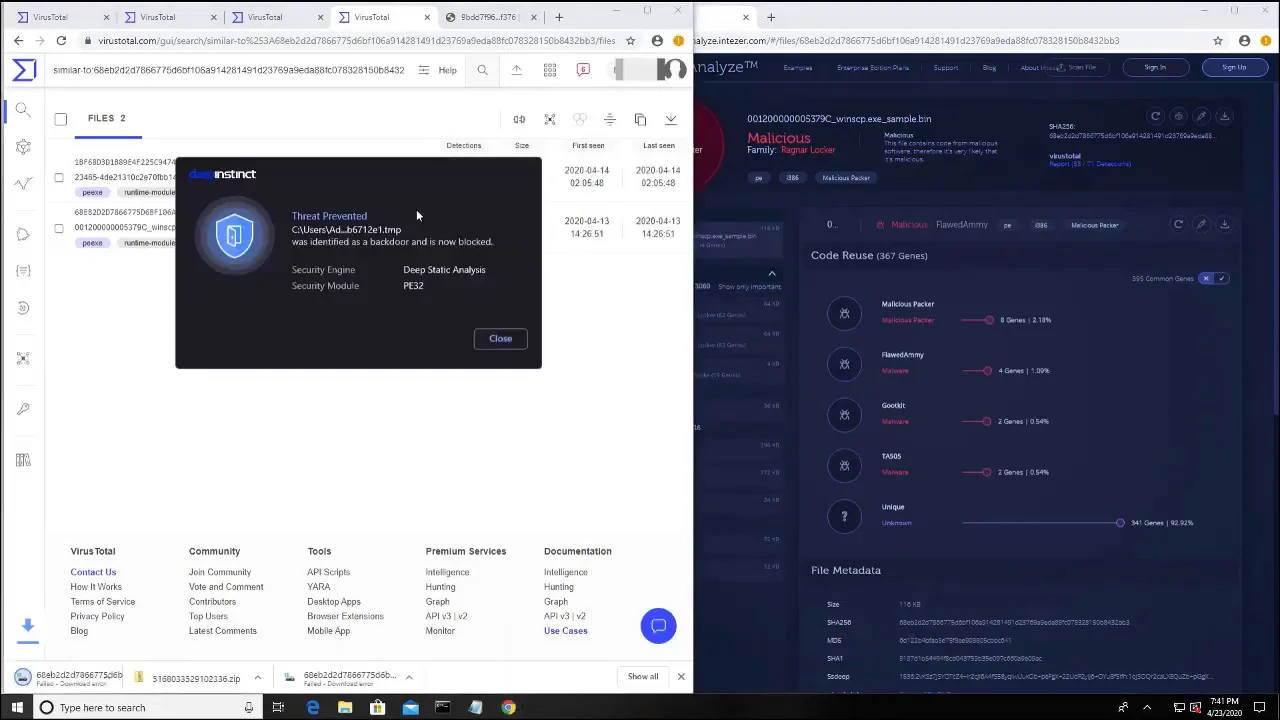
Task: Click the sort filter toolbar icon
Action: click(x=610, y=119)
